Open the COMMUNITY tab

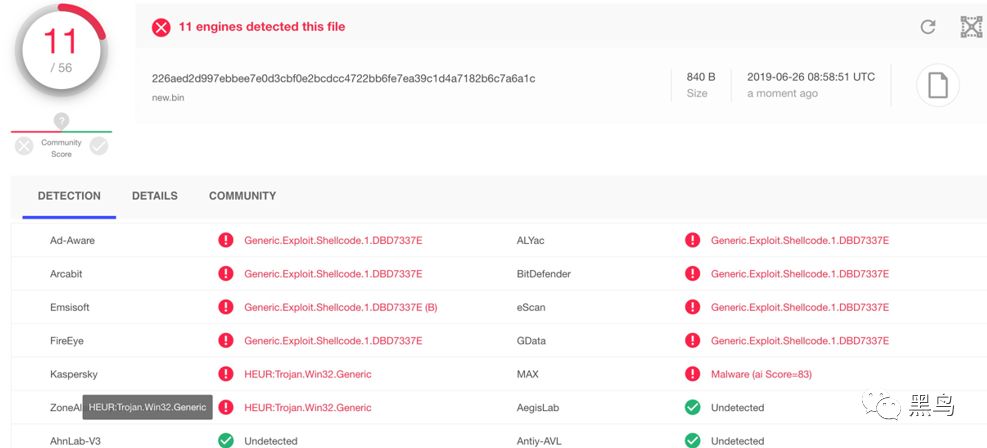pos(242,196)
